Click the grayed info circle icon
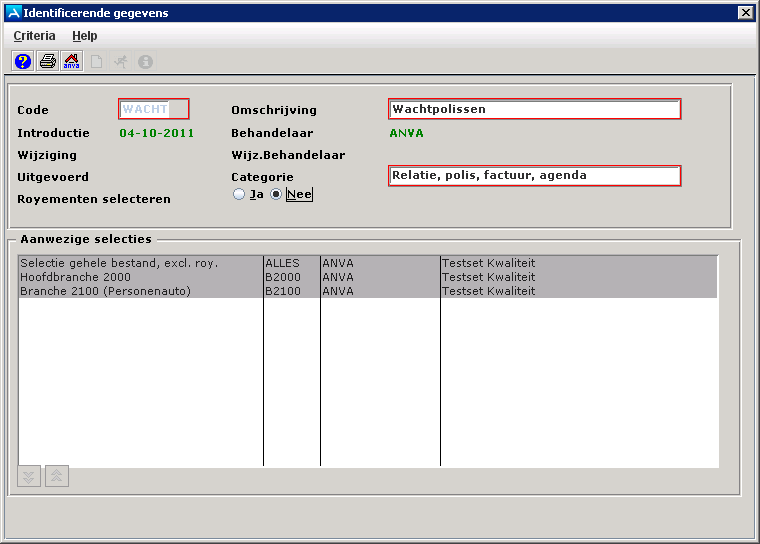This screenshot has width=760, height=544. (145, 61)
